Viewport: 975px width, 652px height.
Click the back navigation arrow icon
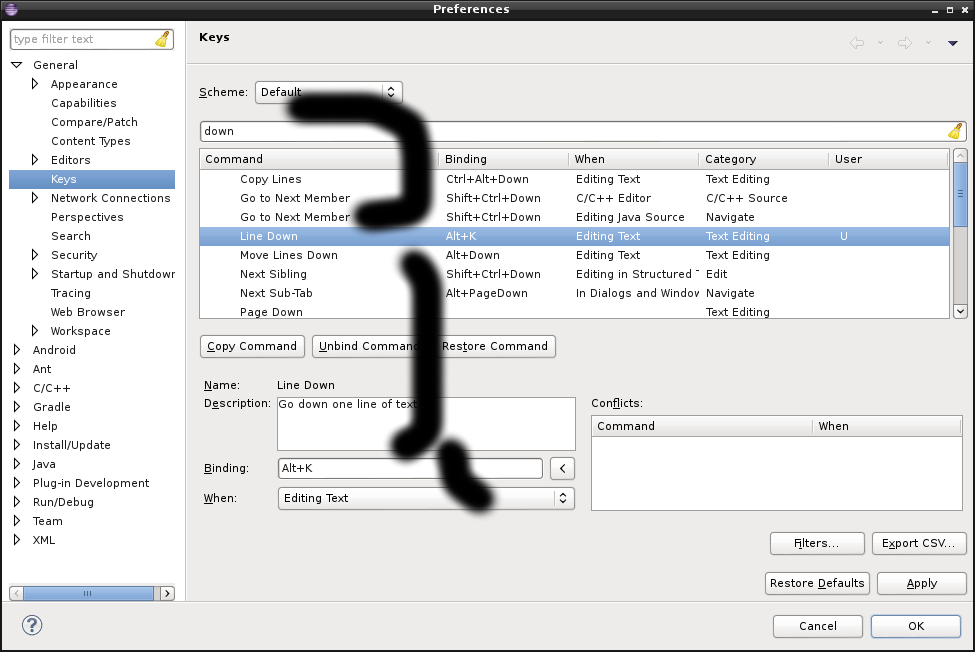pyautogui.click(x=856, y=43)
